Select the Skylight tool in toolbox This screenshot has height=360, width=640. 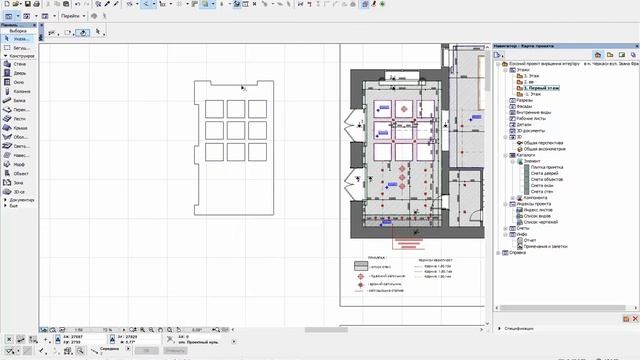(16, 146)
